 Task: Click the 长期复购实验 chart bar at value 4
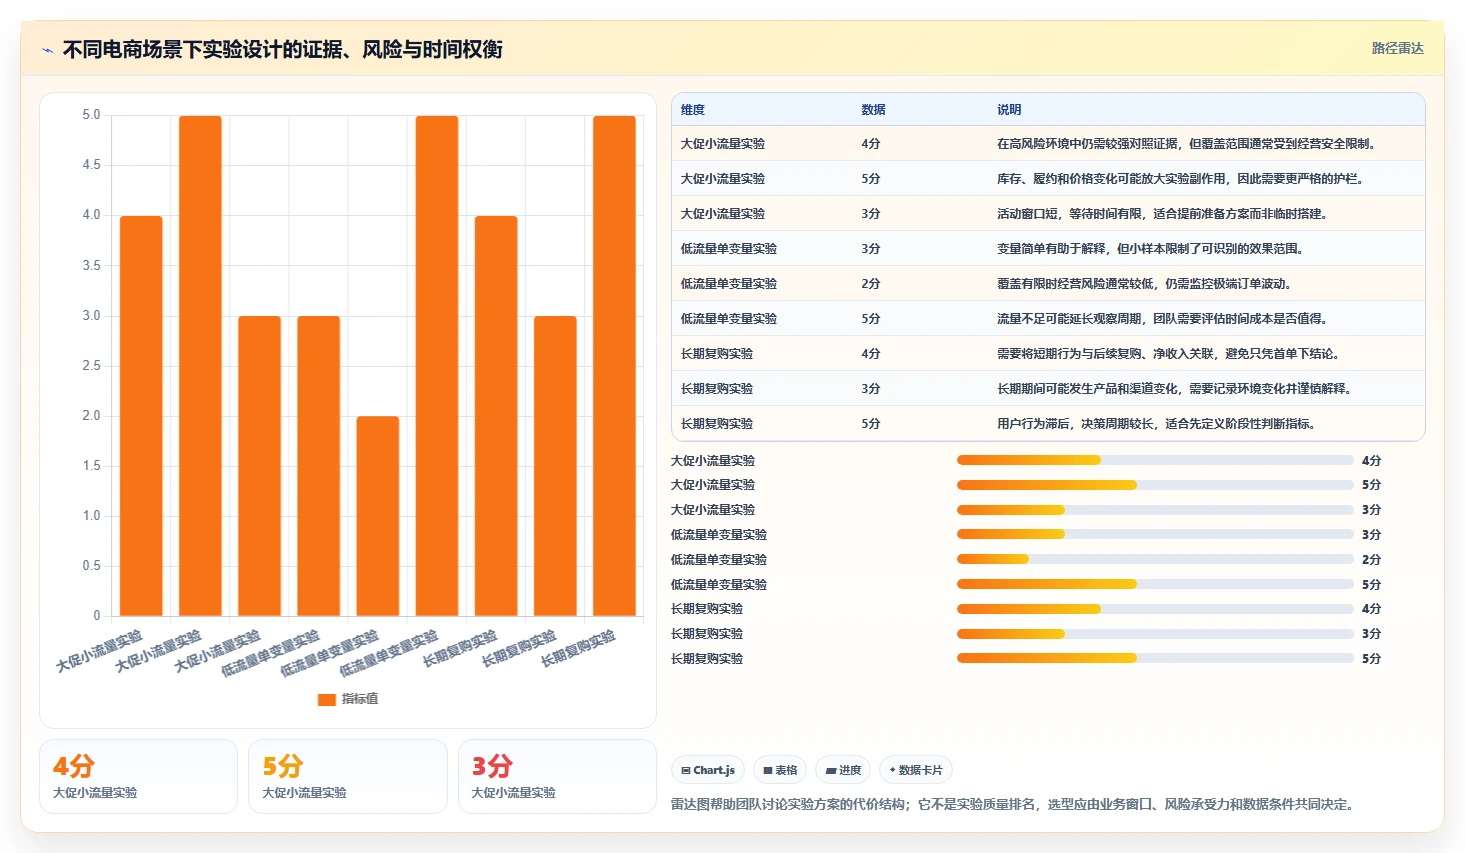tap(496, 416)
